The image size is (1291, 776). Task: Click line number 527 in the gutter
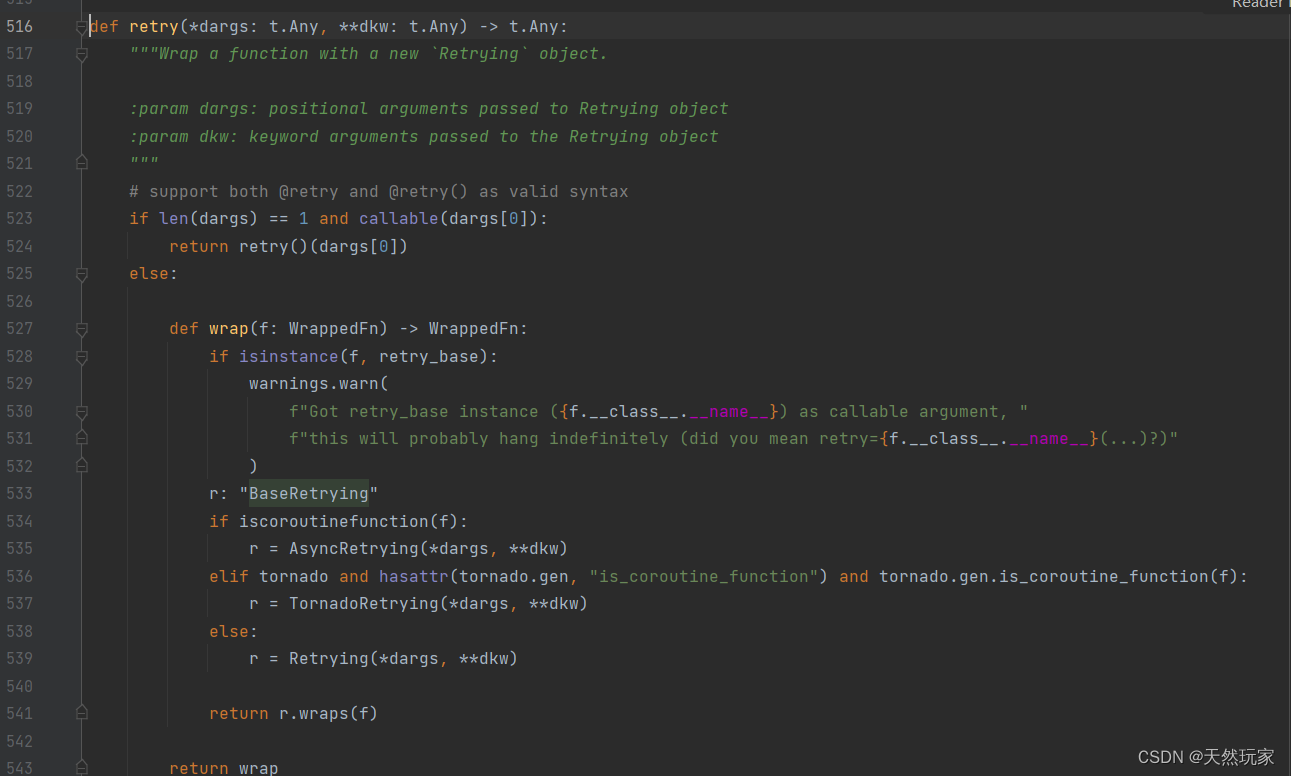pyautogui.click(x=20, y=329)
